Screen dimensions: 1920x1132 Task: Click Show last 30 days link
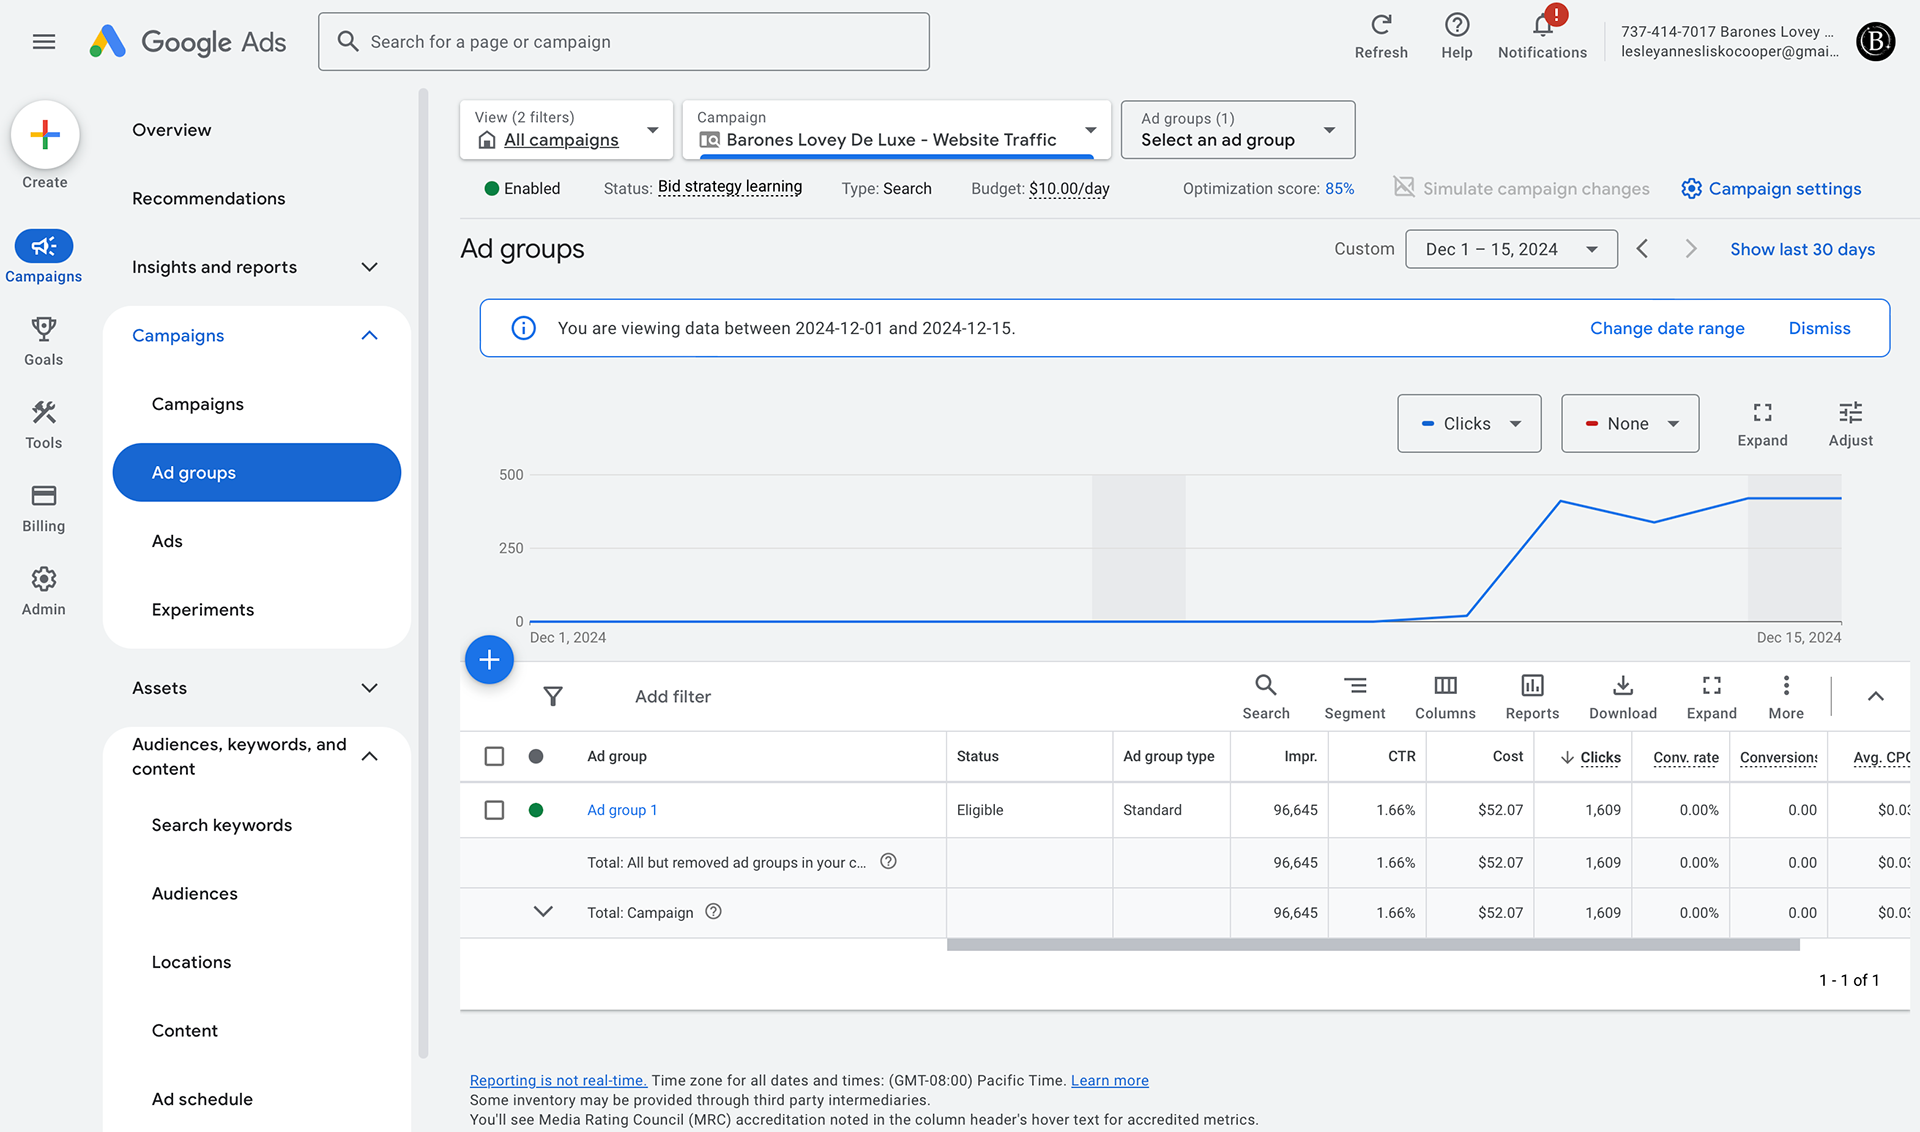(1801, 249)
